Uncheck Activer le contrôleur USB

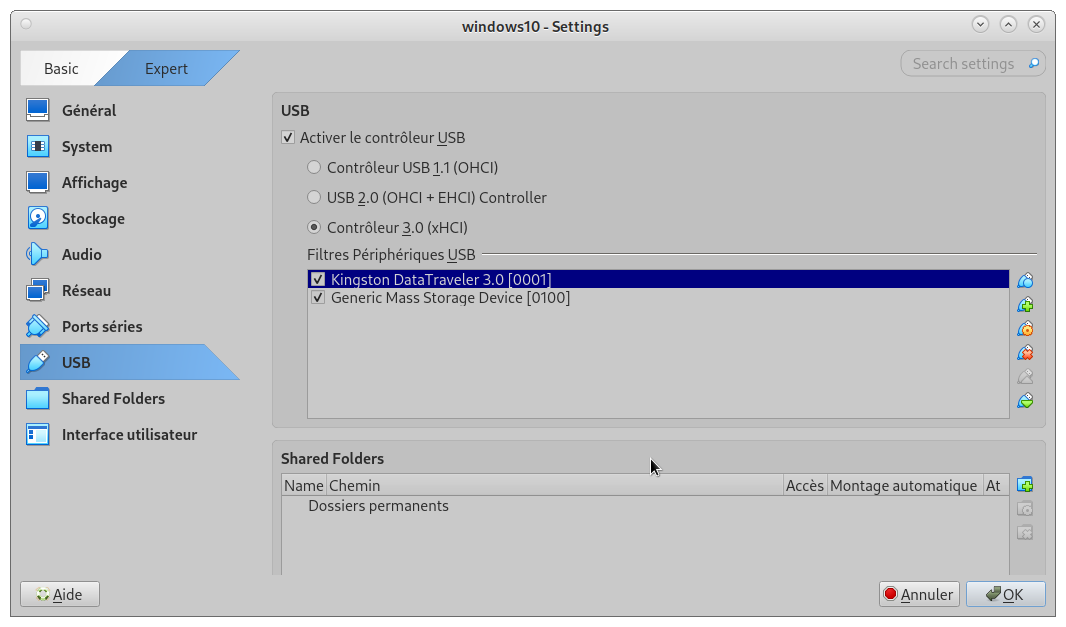coord(288,138)
